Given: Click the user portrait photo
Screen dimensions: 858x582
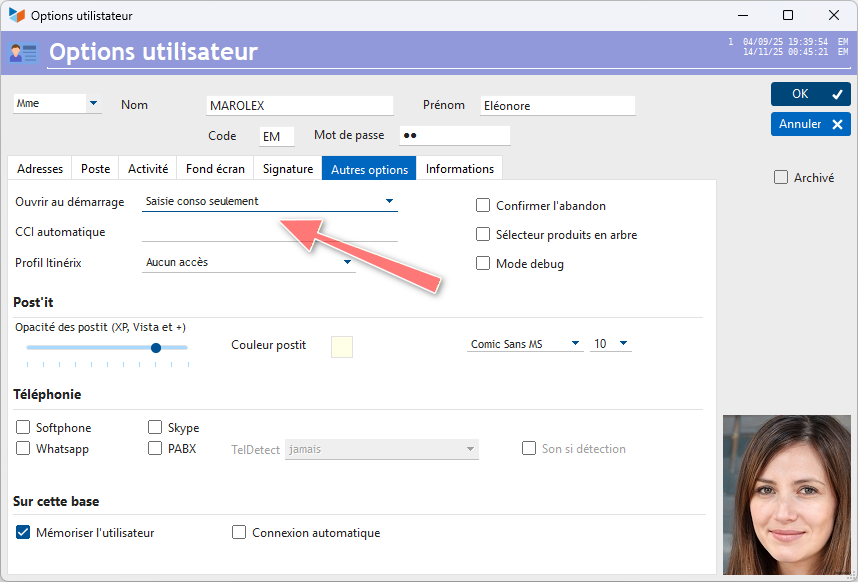Looking at the screenshot, I should (787, 494).
